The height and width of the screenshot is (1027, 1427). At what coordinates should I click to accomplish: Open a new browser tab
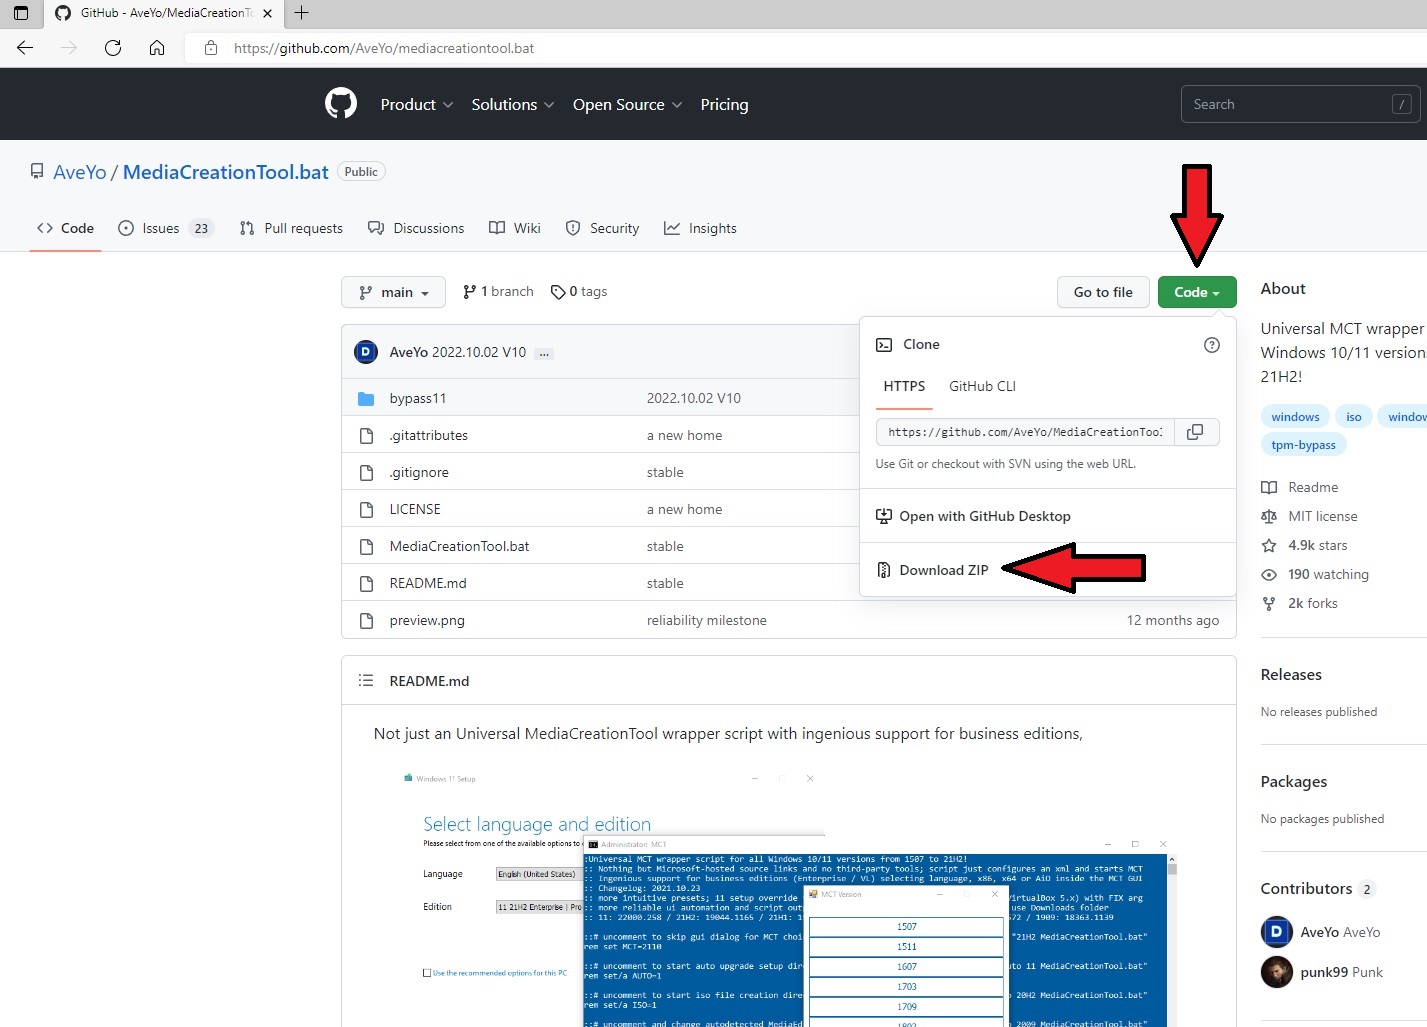pos(301,13)
